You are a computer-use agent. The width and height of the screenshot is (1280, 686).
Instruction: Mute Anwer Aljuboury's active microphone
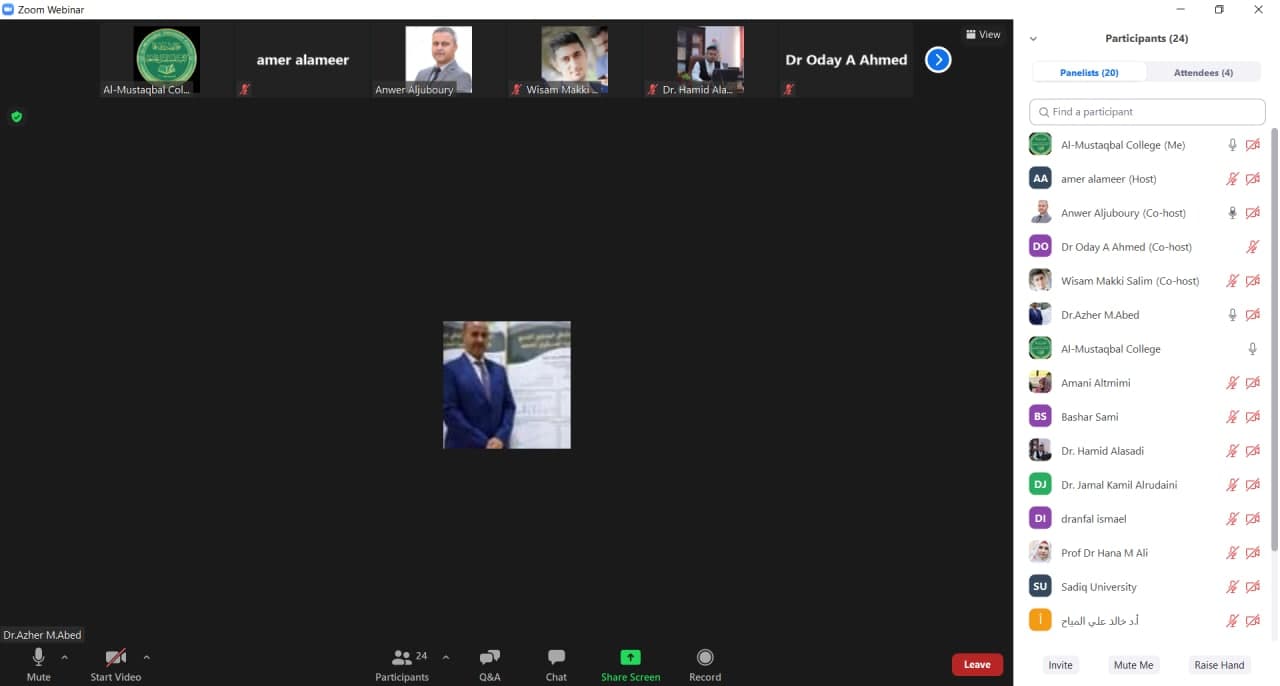pyautogui.click(x=1232, y=212)
